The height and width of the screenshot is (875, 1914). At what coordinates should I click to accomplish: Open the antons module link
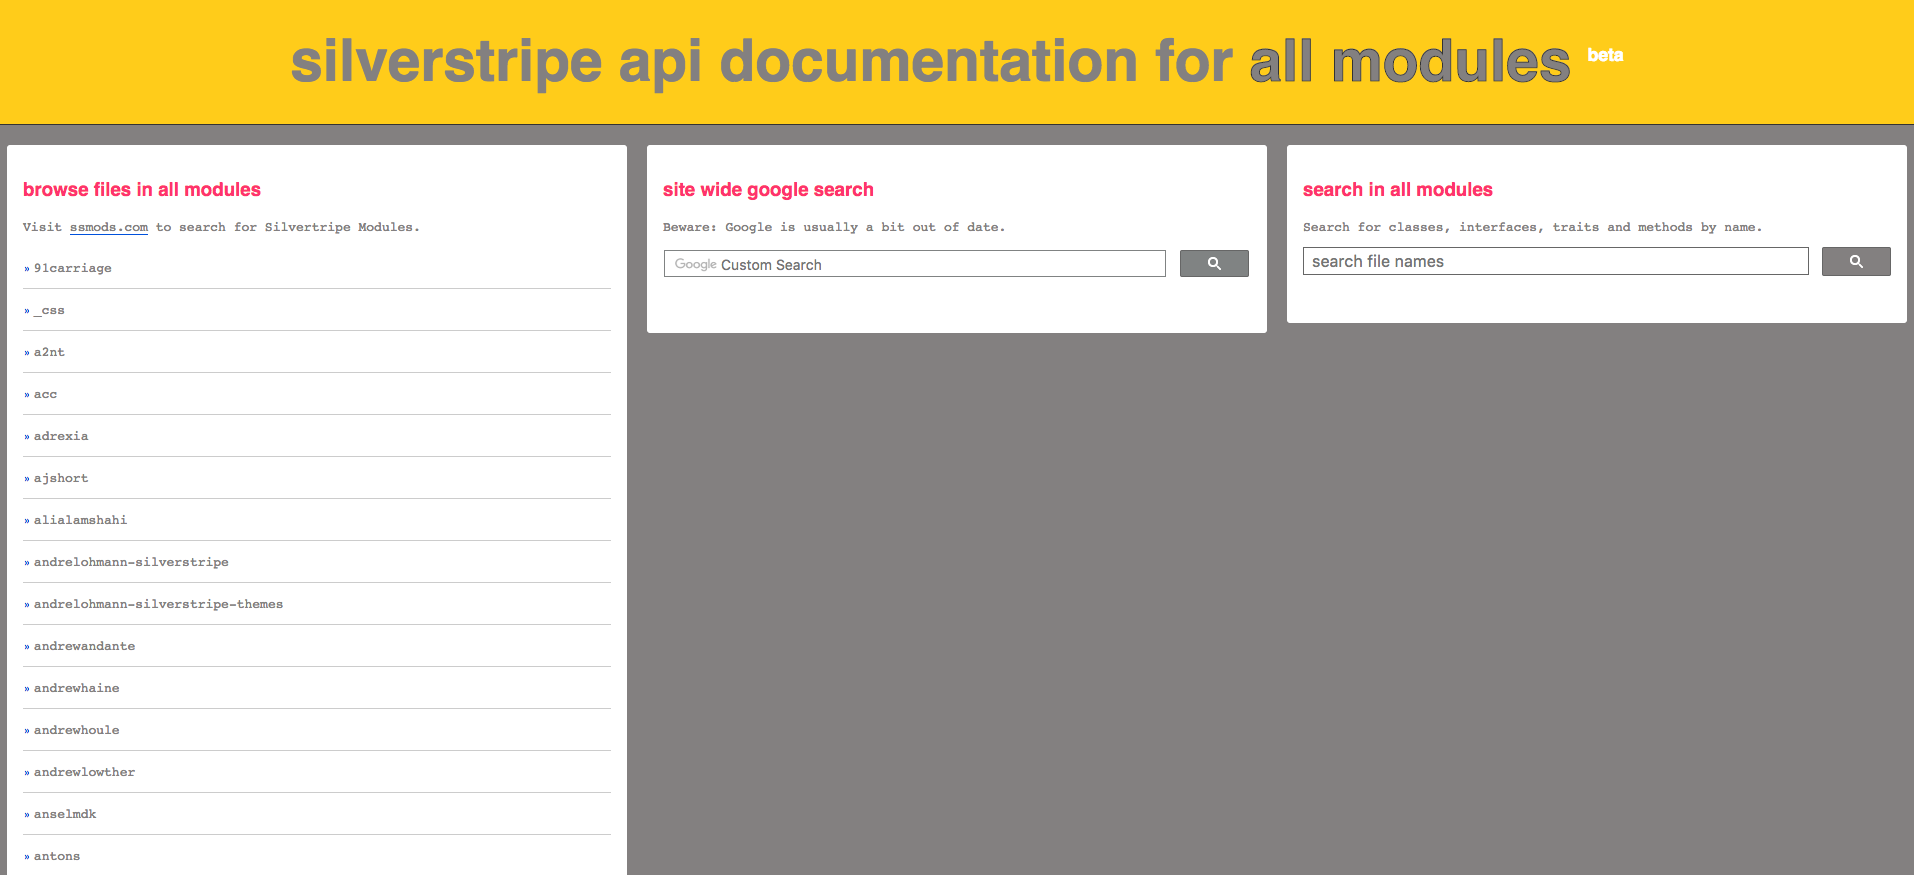point(57,856)
